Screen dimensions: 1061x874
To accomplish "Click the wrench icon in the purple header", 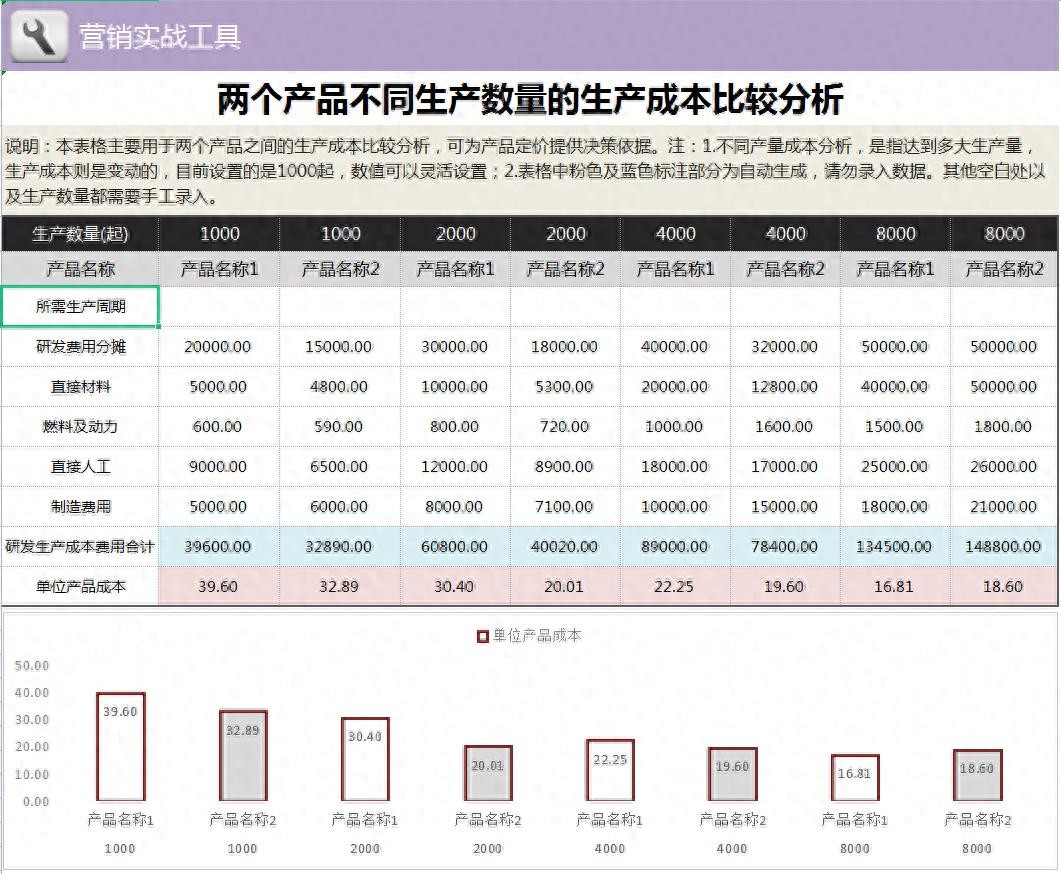I will pos(39,36).
